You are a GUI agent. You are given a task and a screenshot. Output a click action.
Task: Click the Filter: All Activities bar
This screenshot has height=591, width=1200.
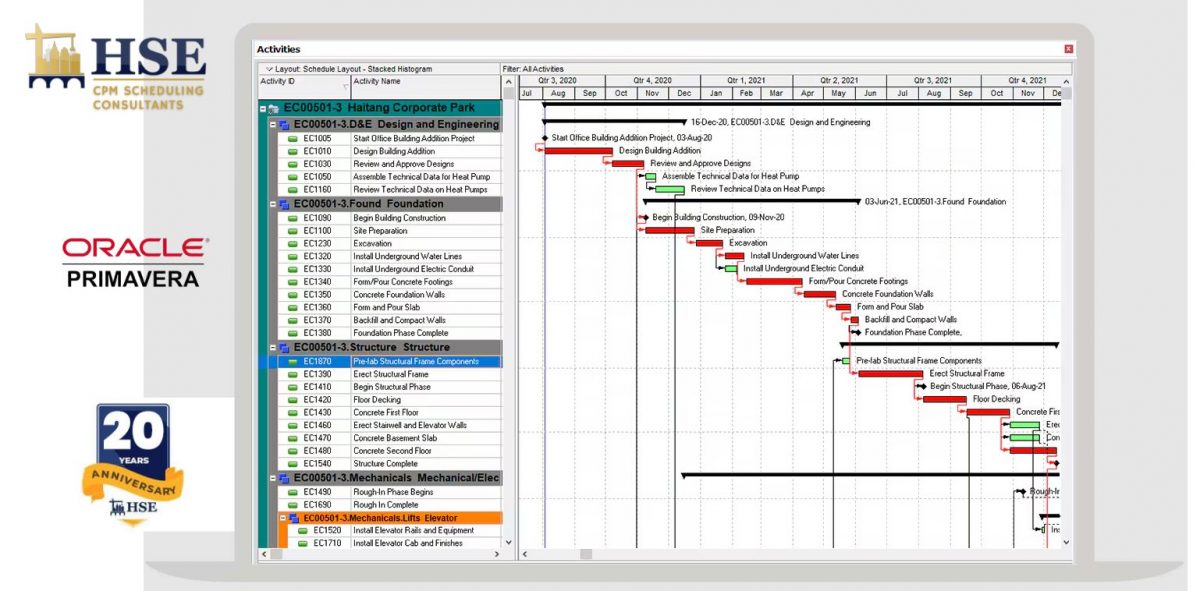pyautogui.click(x=786, y=69)
